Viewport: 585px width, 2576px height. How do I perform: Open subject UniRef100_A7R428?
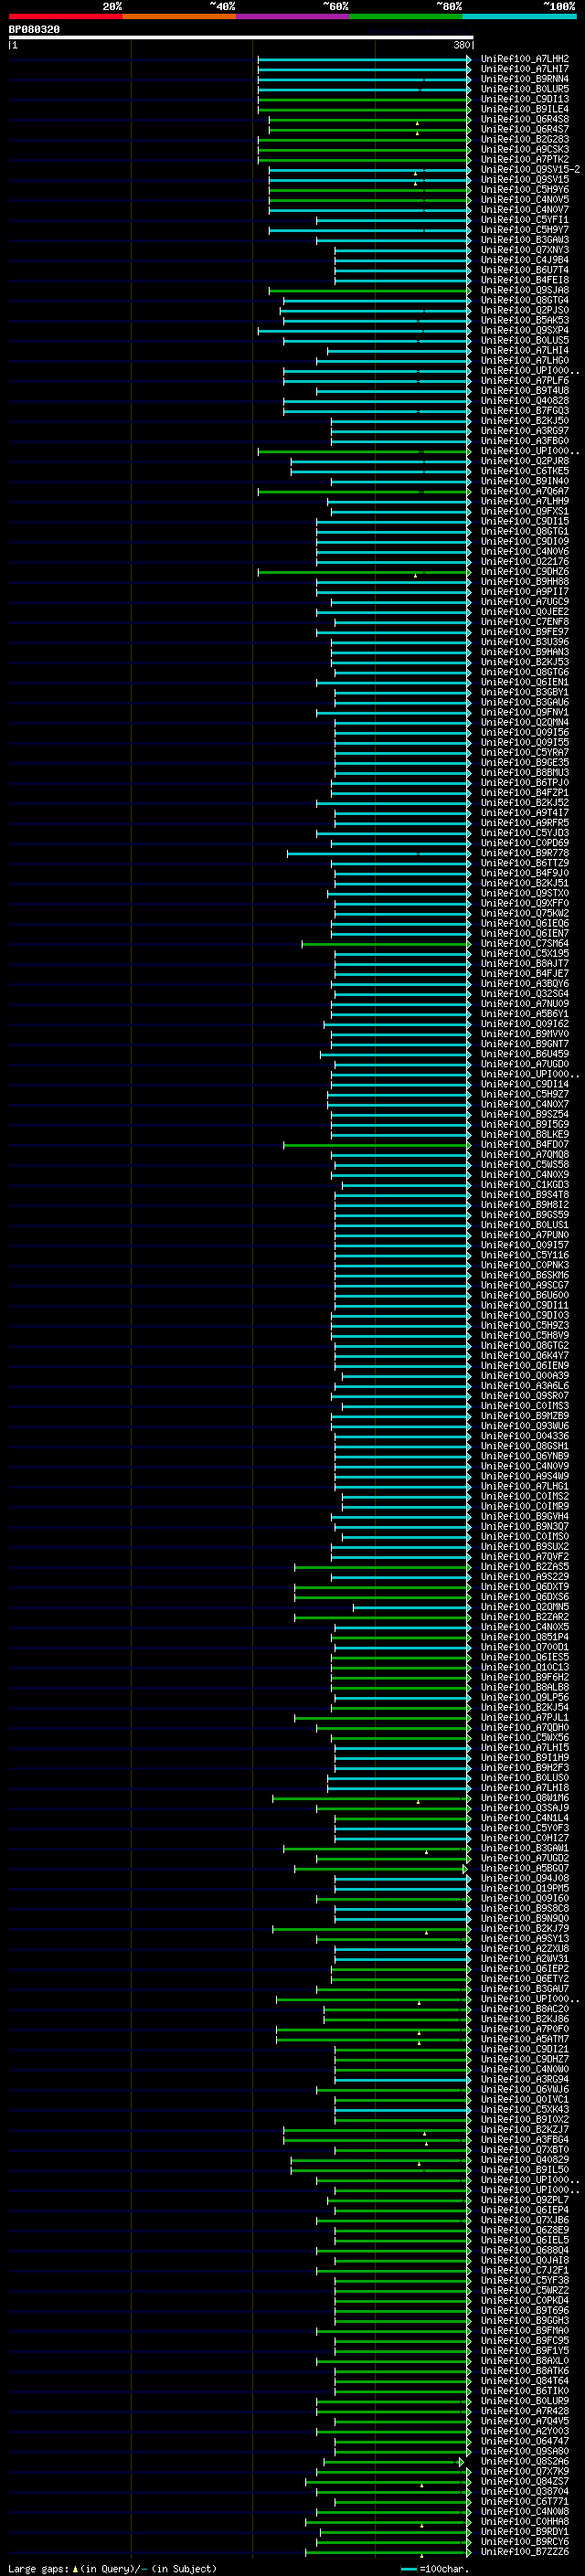coord(524,2410)
